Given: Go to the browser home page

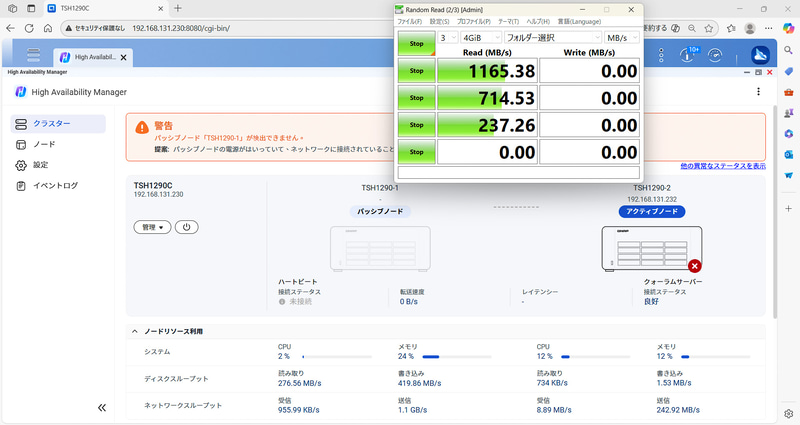Looking at the screenshot, I should [47, 28].
